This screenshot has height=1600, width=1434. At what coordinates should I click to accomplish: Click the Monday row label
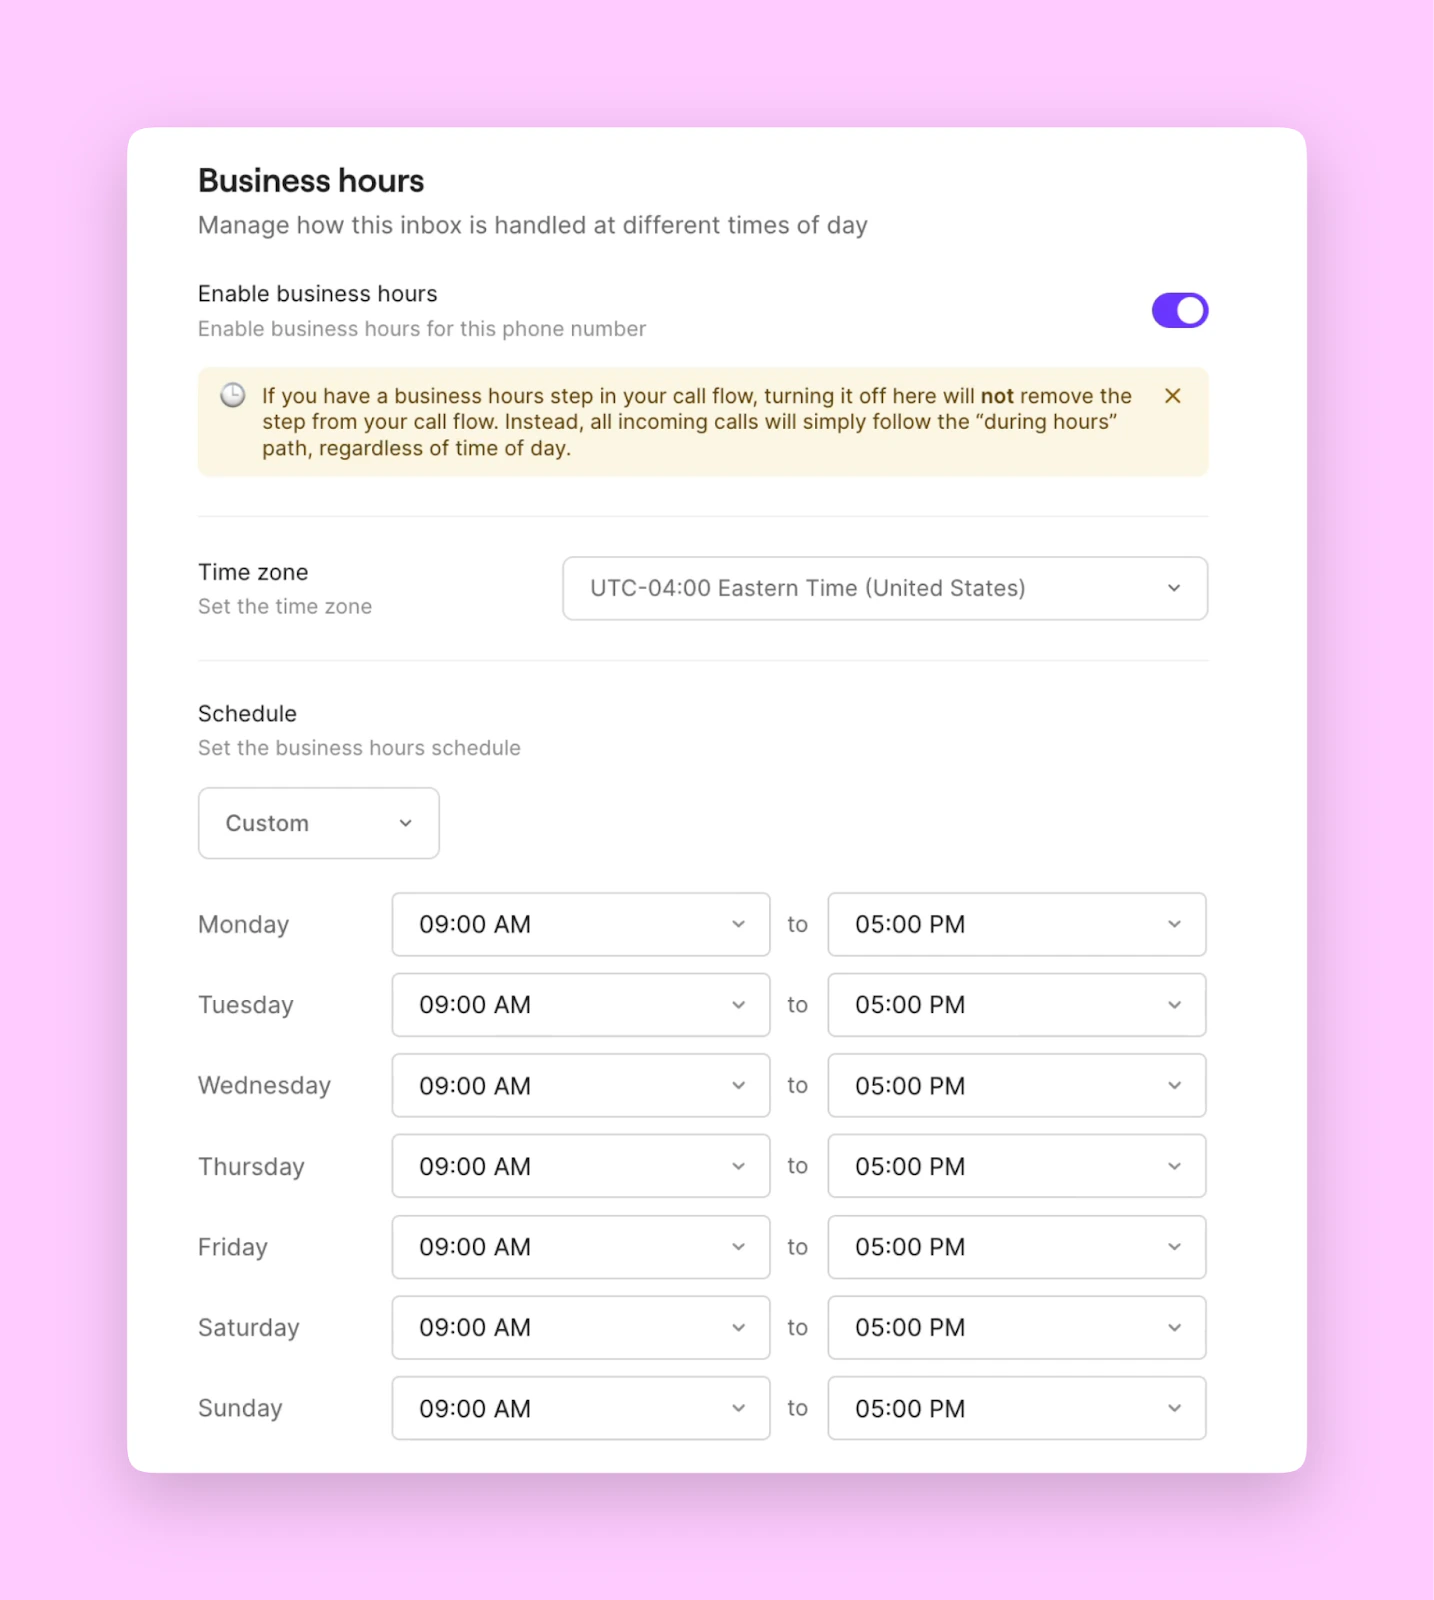click(x=243, y=925)
